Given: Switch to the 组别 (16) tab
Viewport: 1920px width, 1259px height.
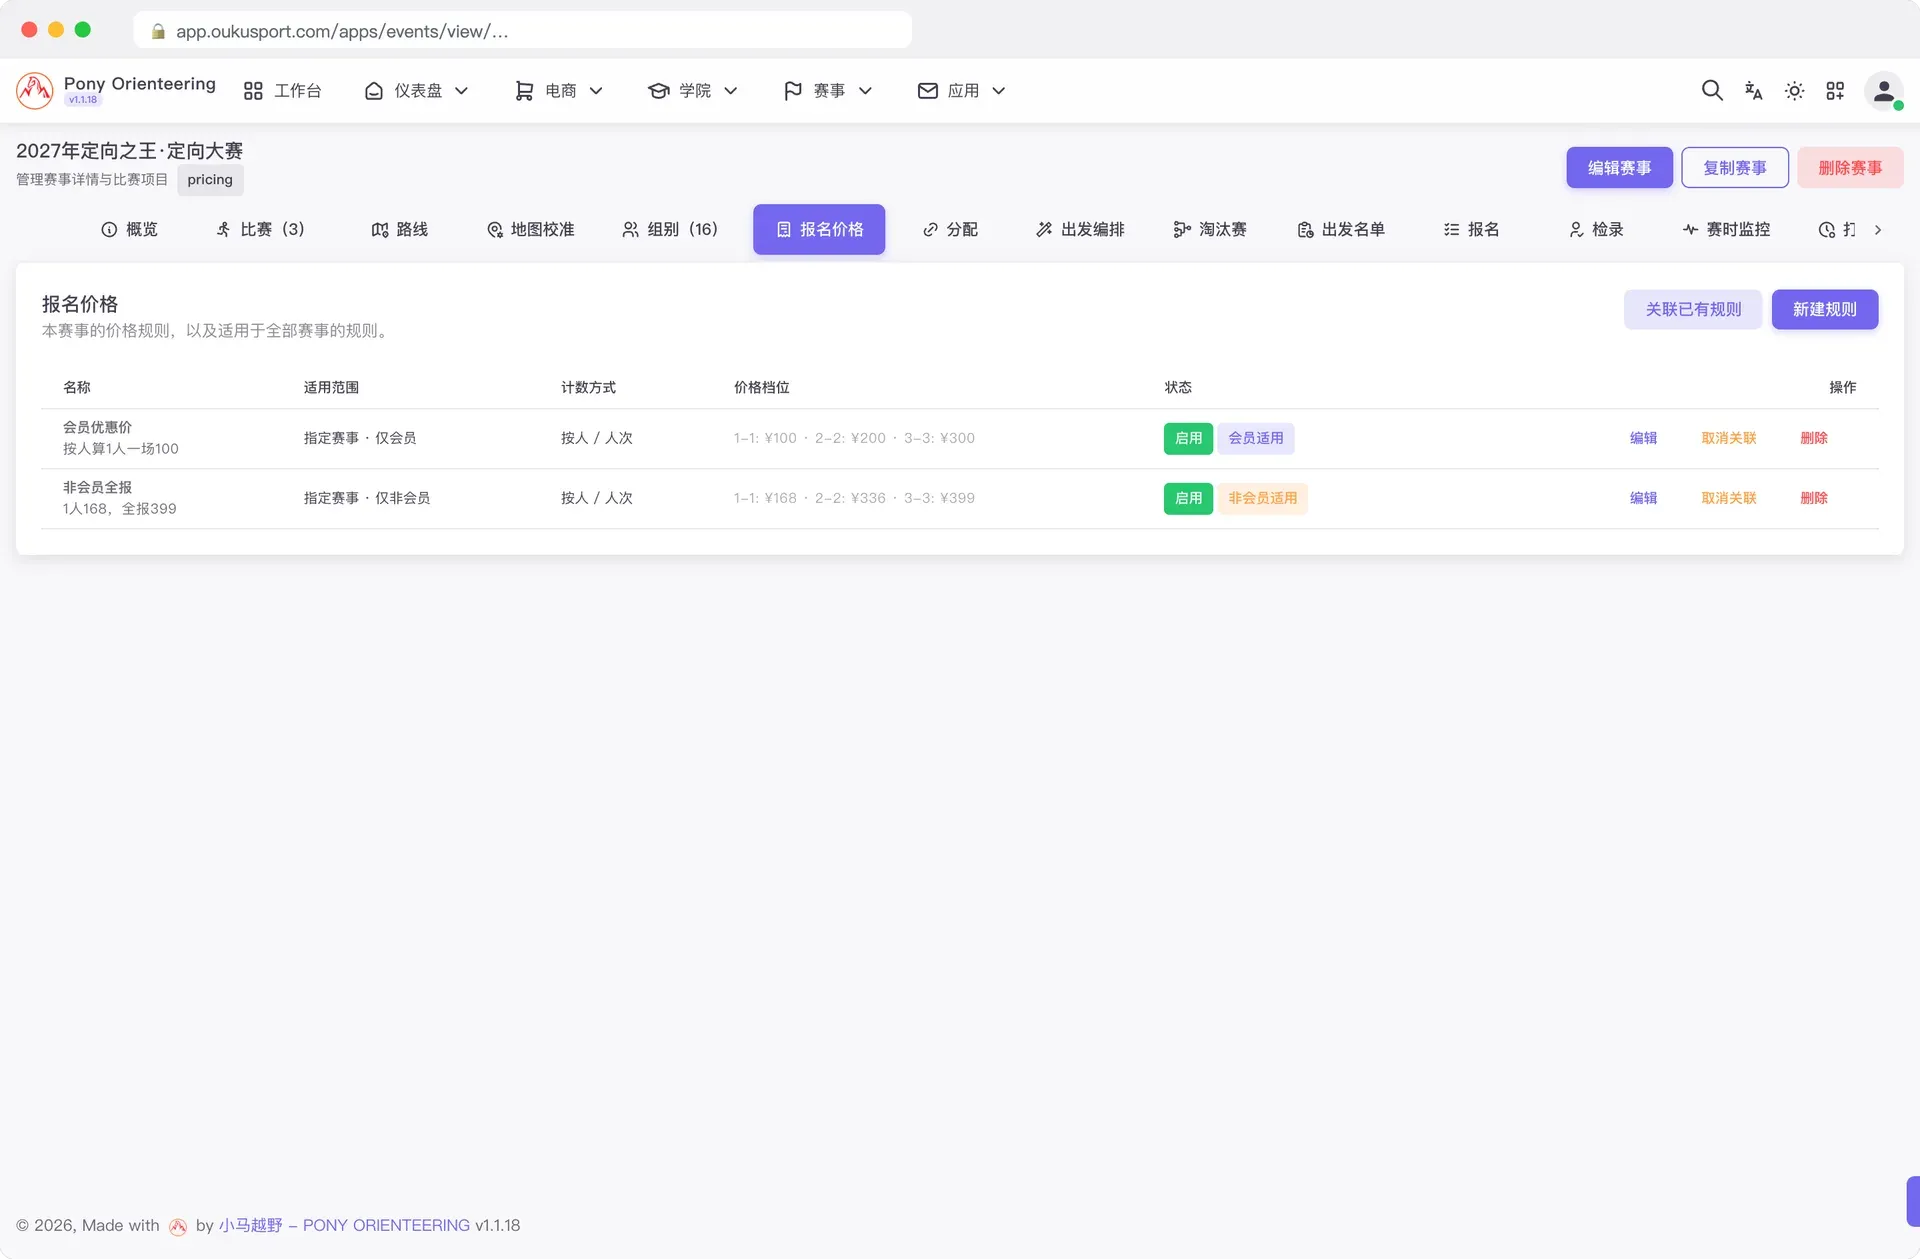Looking at the screenshot, I should [669, 230].
